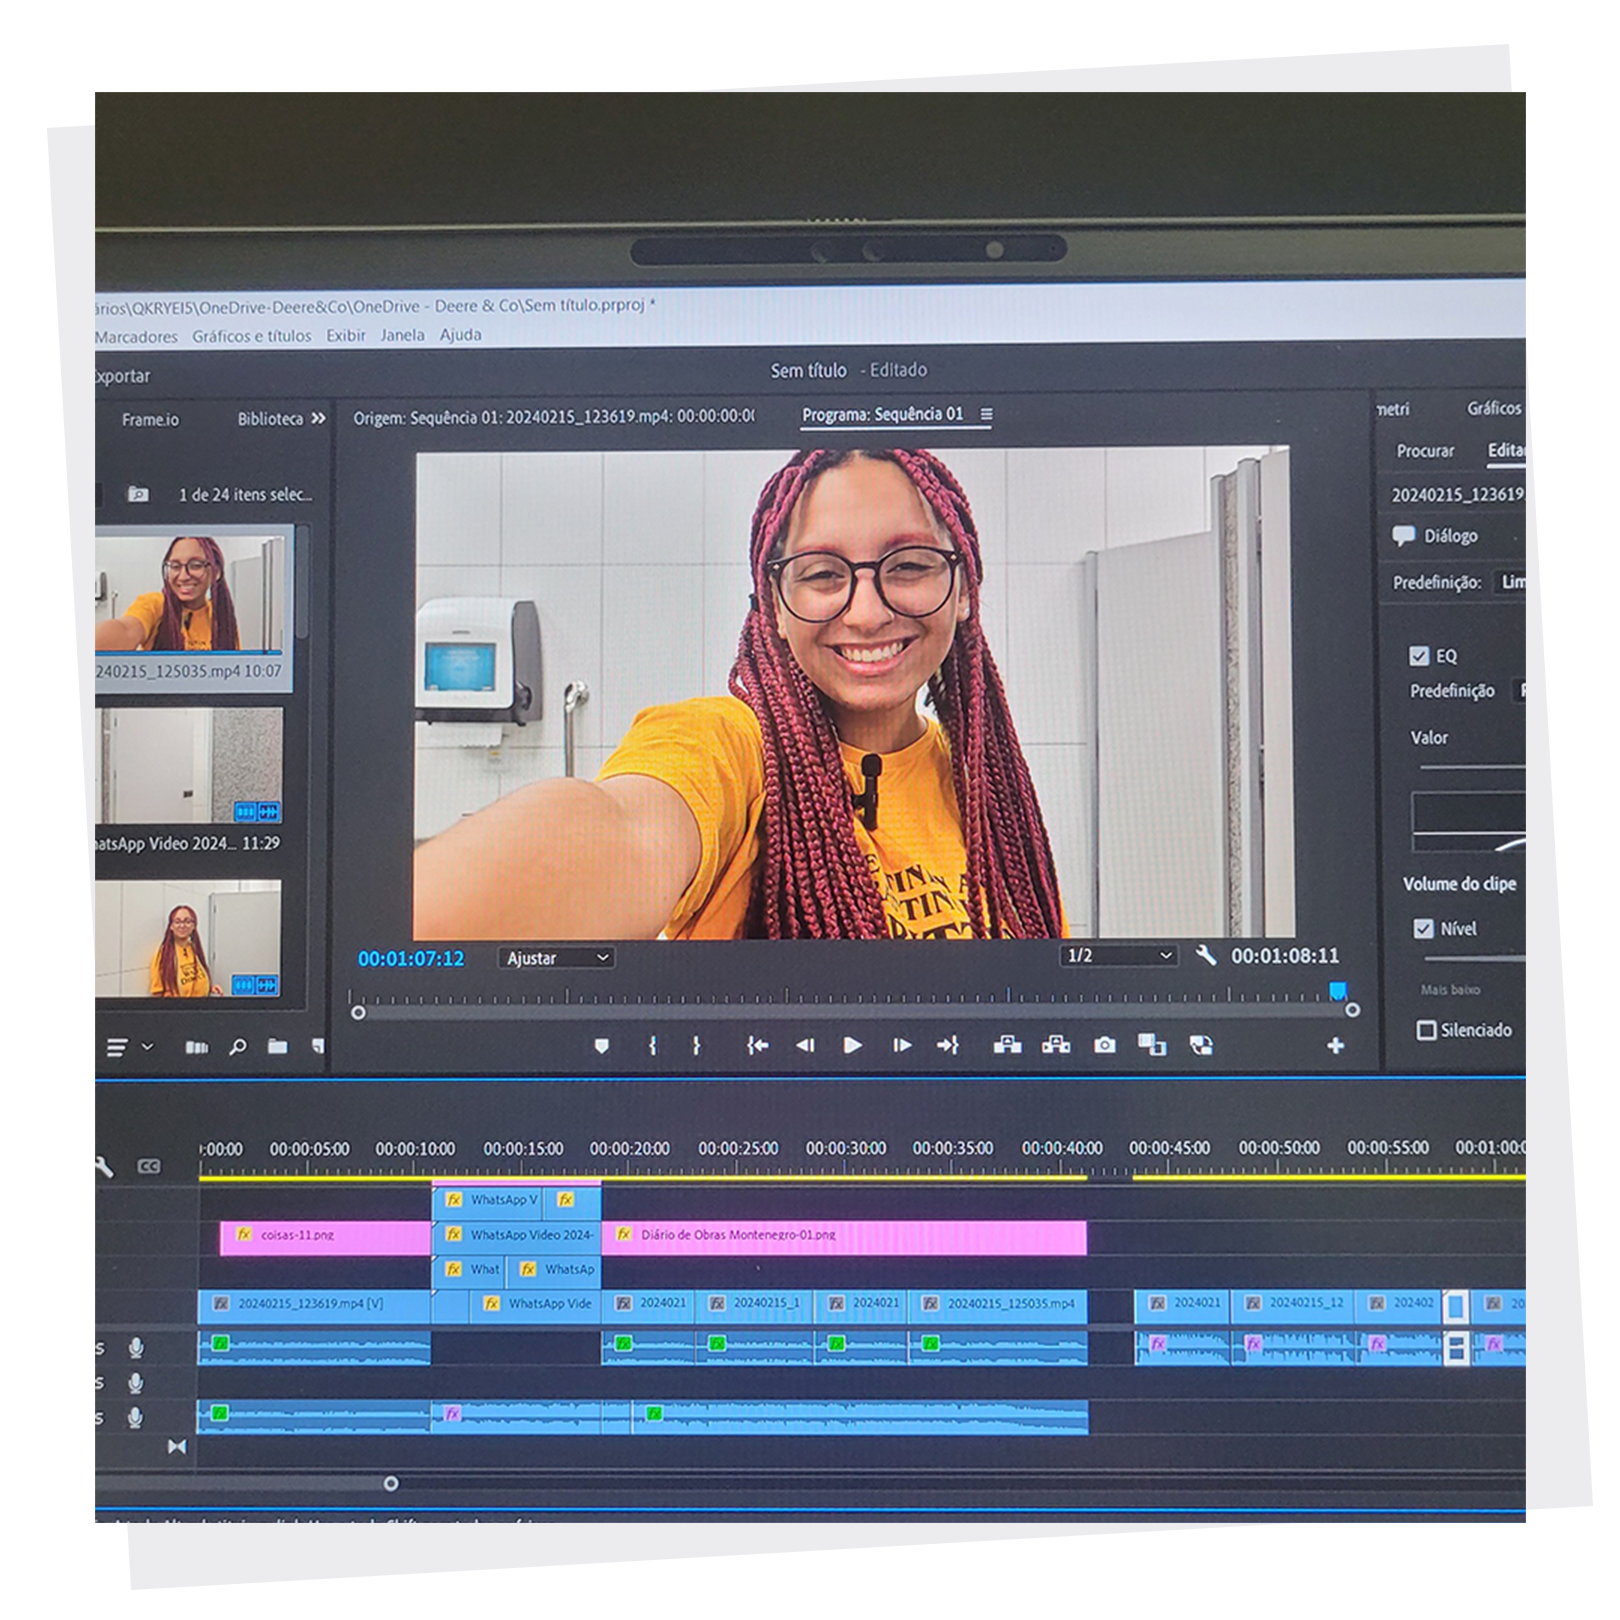Create a New Bin with folder icon
This screenshot has width=1620, height=1620.
coord(278,1047)
